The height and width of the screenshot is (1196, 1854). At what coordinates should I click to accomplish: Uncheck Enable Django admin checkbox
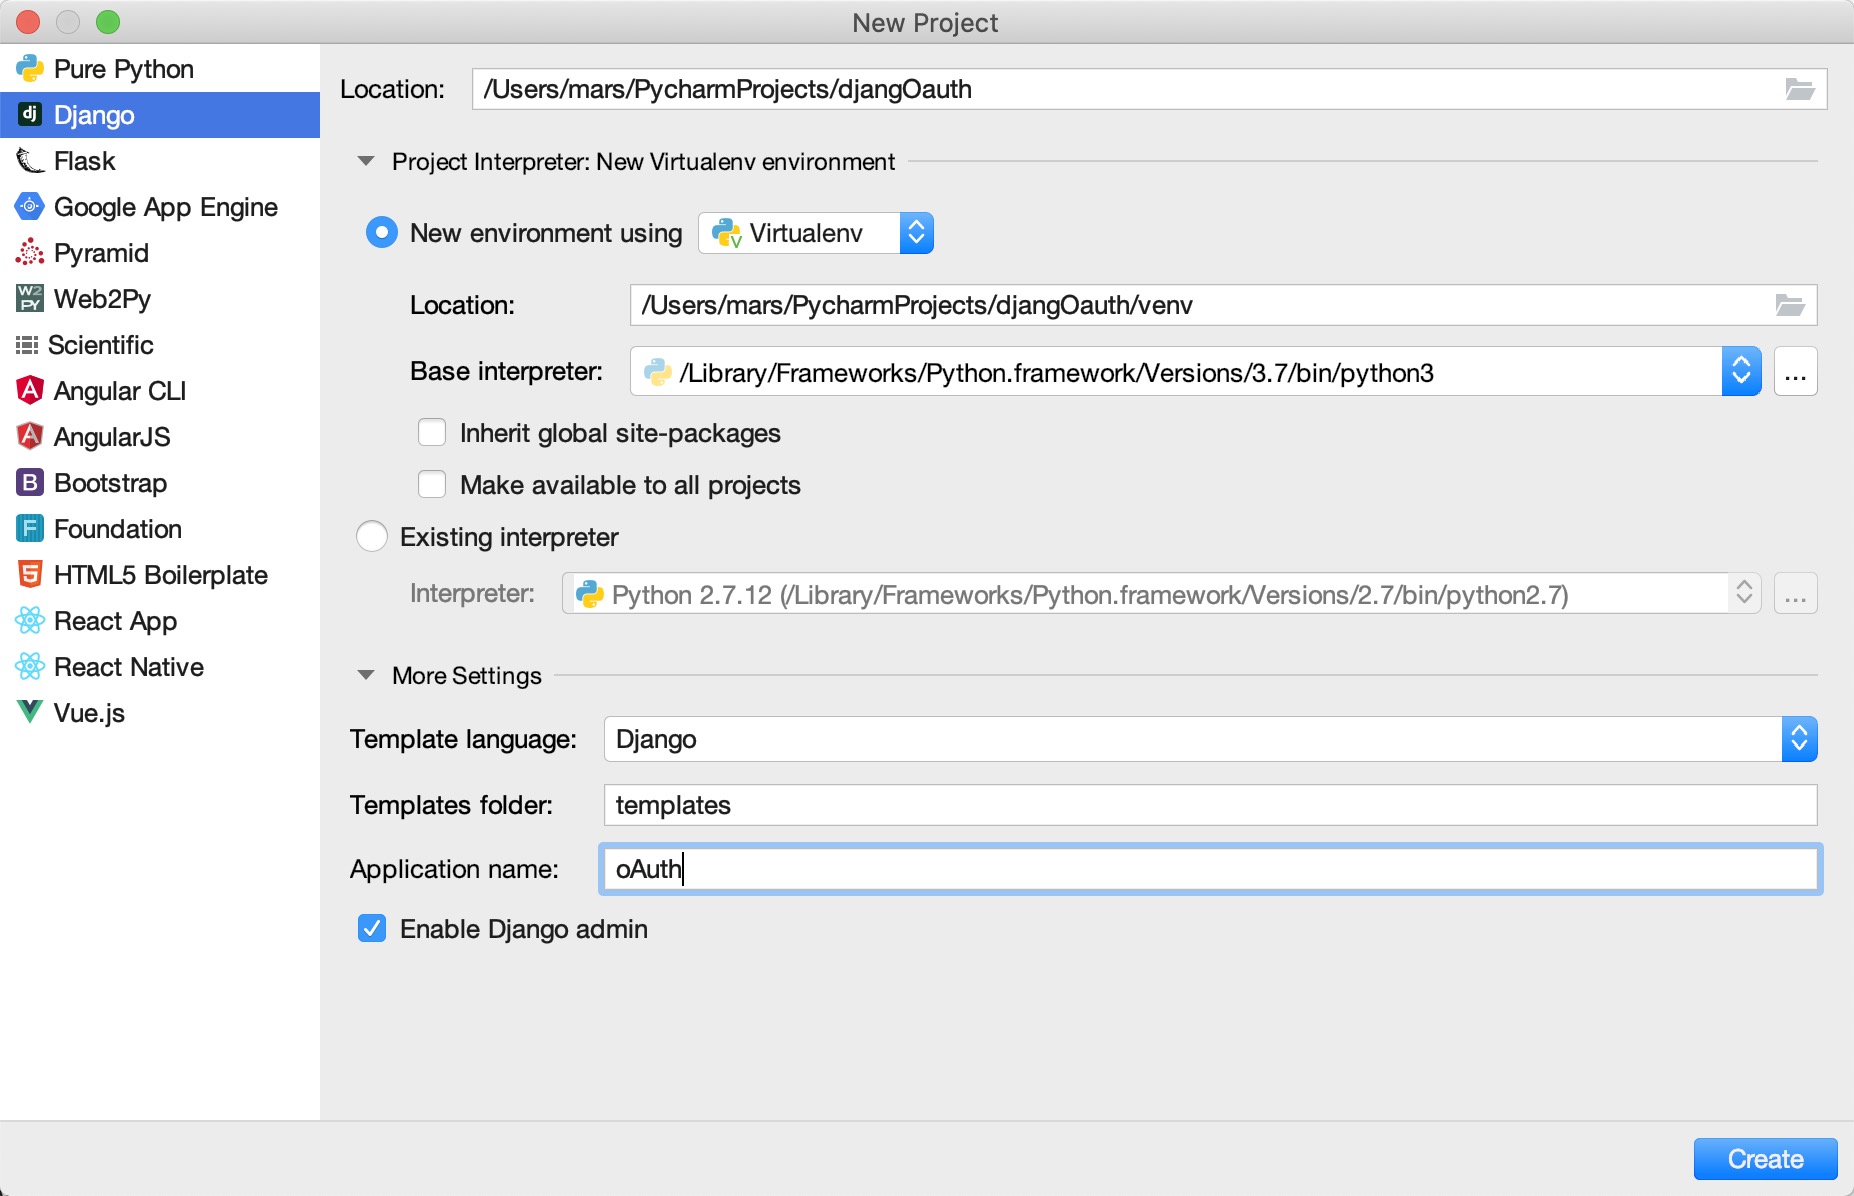pos(372,929)
